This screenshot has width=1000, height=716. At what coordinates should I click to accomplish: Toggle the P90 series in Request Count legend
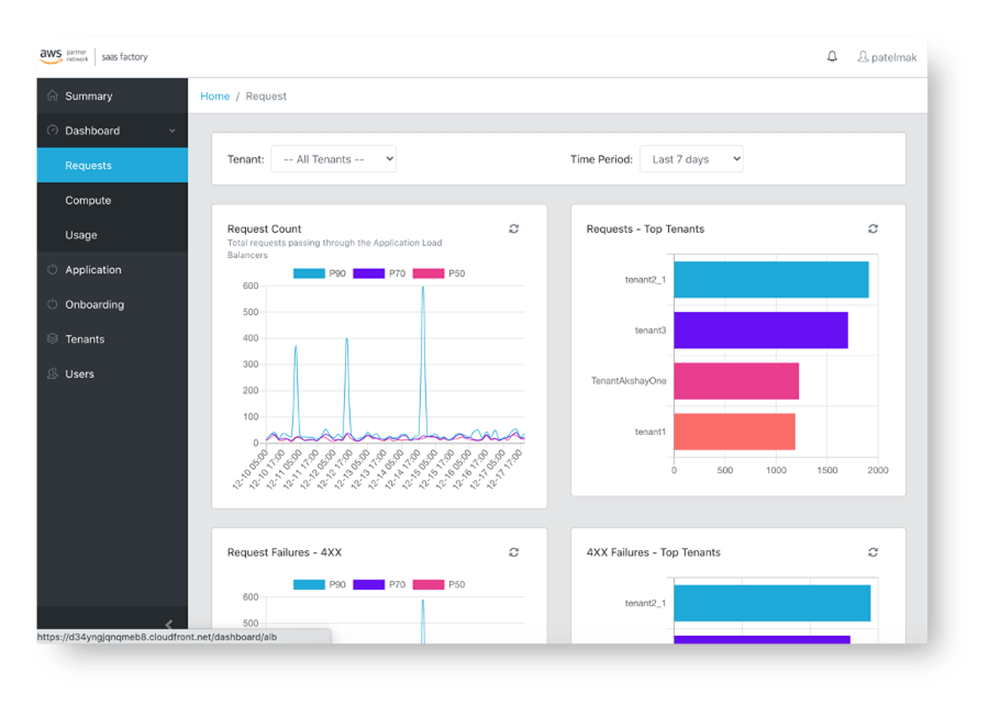[x=320, y=274]
